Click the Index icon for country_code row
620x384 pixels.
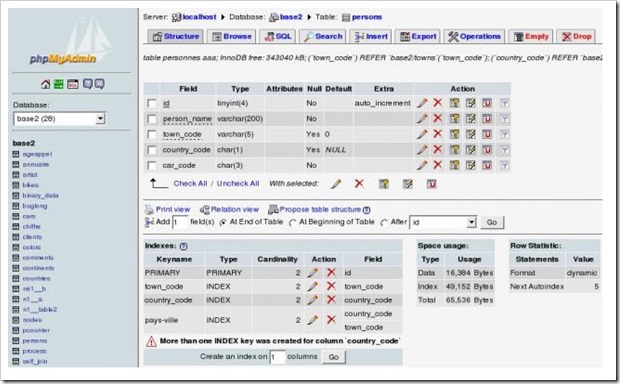click(x=470, y=150)
